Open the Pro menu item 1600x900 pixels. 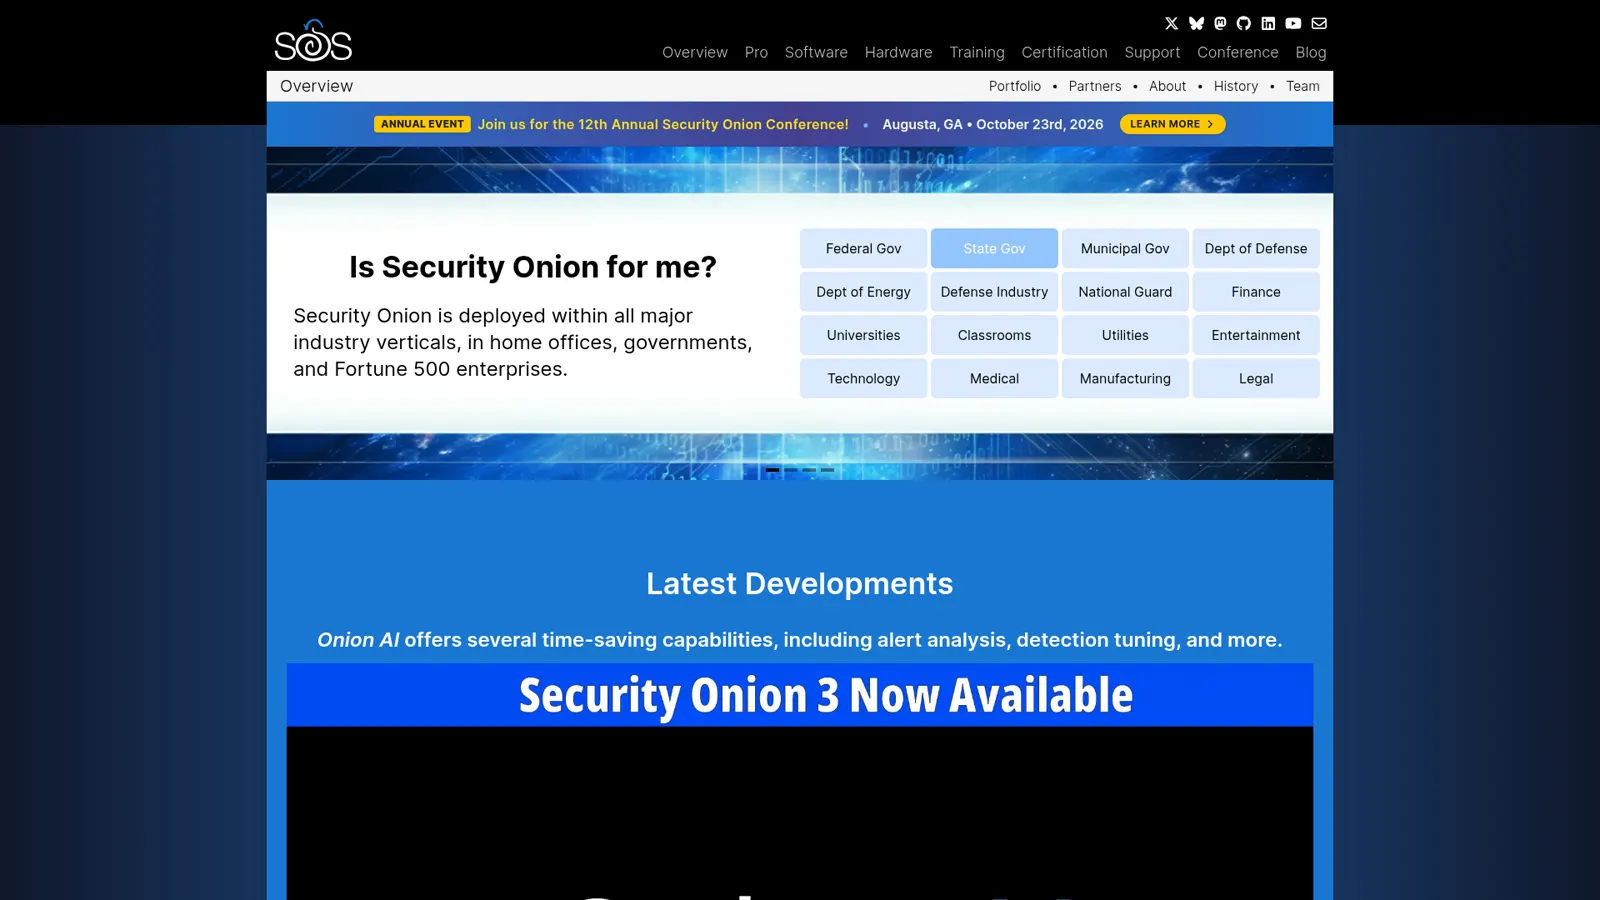756,52
